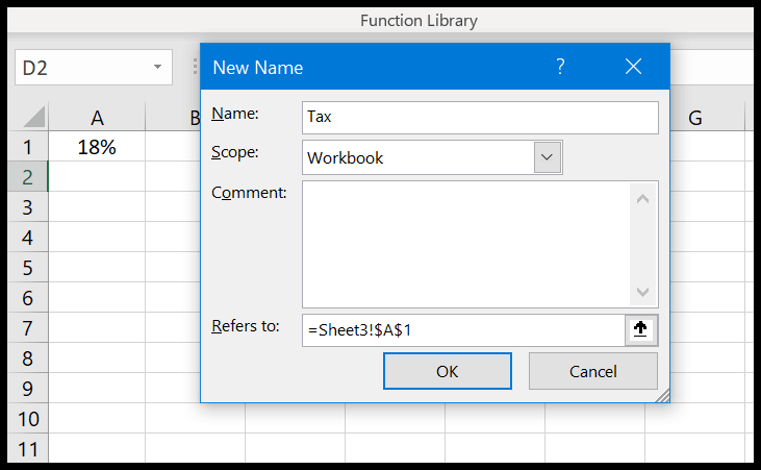This screenshot has width=761, height=470.
Task: Click the dialog resize grip corner
Action: tap(663, 396)
